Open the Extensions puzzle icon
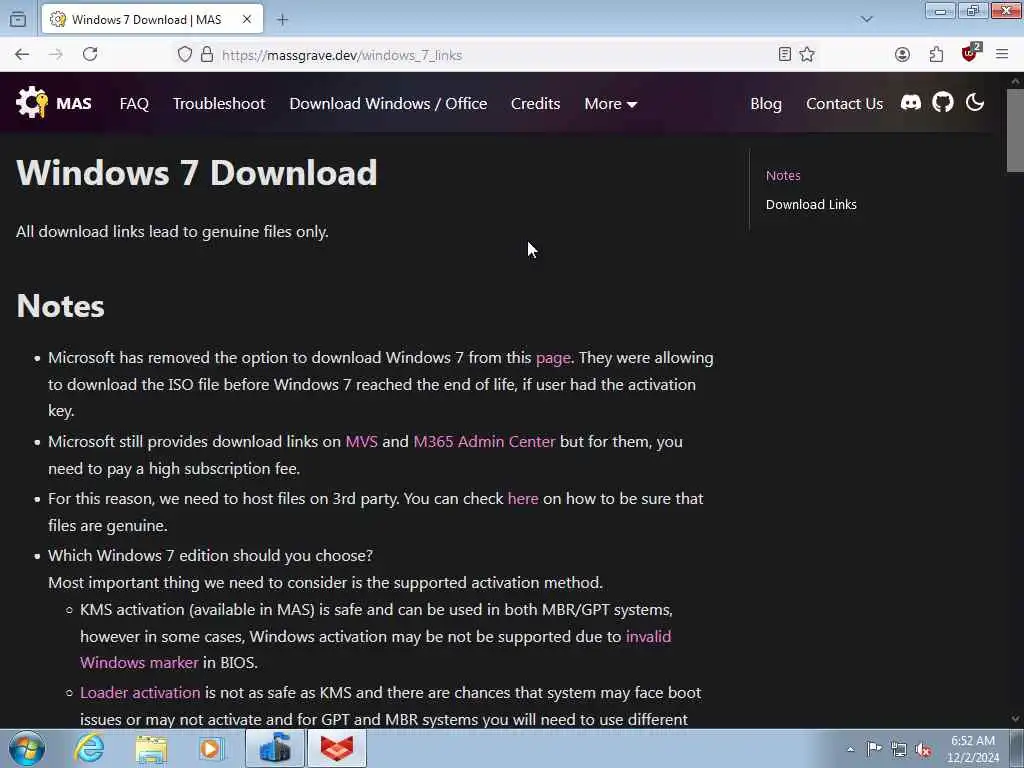Screen dimensions: 1024x768 pos(936,55)
